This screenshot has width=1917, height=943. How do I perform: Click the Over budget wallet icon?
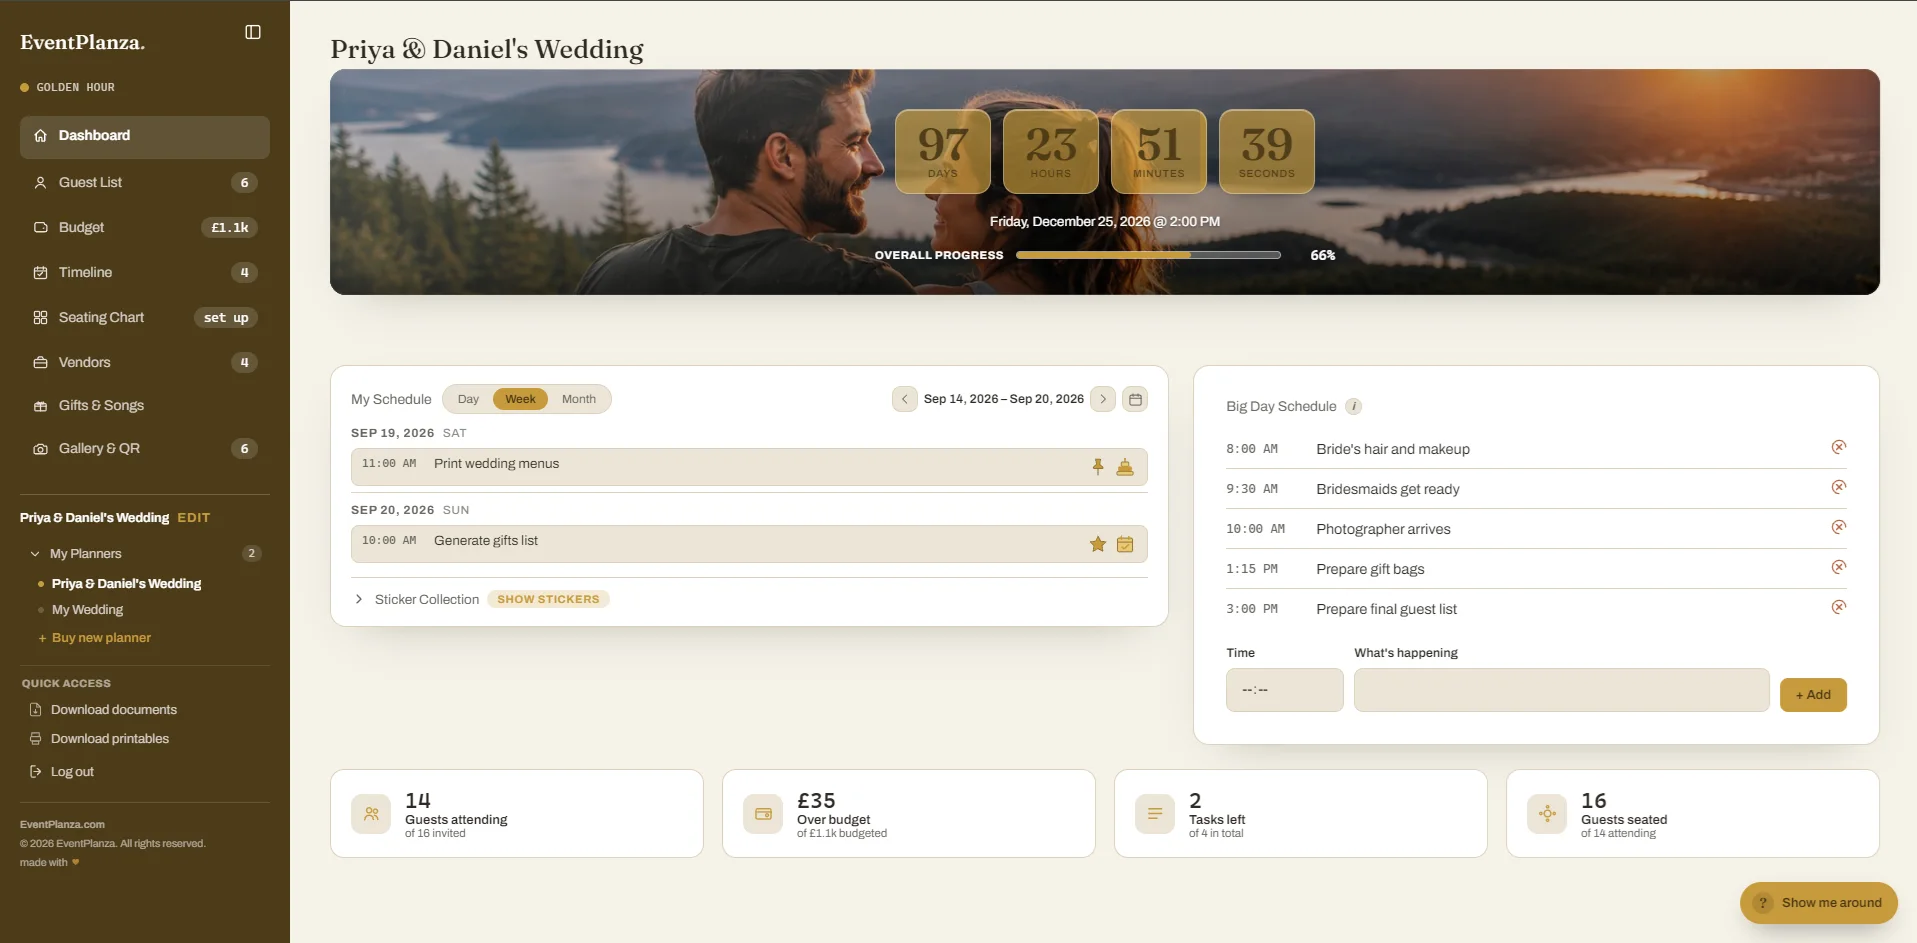(x=763, y=814)
